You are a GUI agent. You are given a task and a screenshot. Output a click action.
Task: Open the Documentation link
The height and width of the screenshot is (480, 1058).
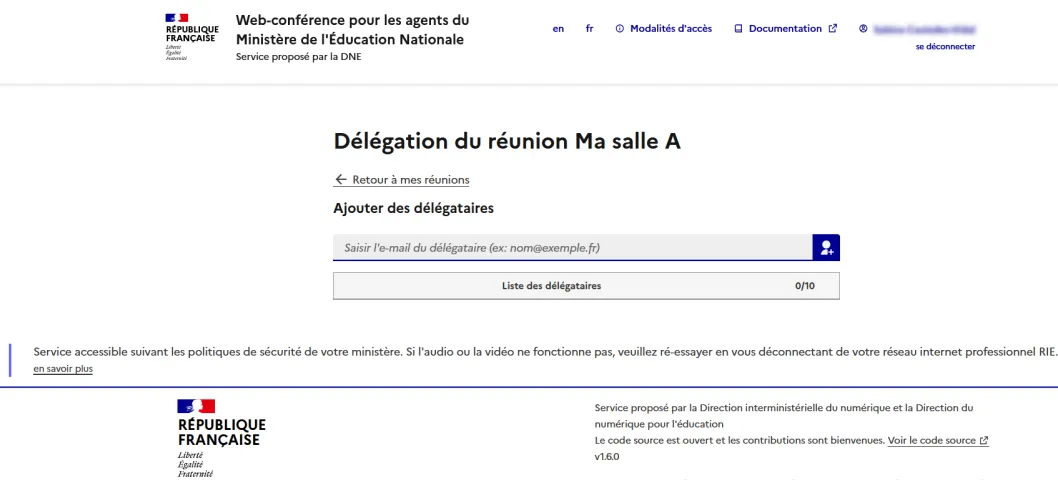(x=785, y=29)
